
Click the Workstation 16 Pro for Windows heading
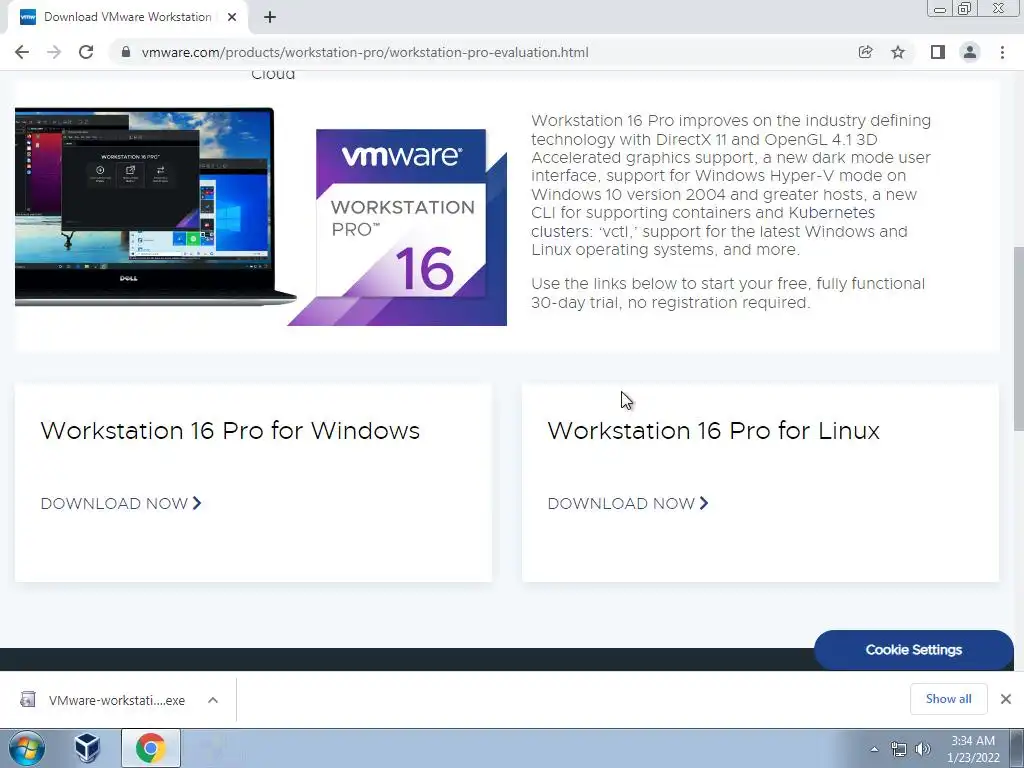point(230,431)
